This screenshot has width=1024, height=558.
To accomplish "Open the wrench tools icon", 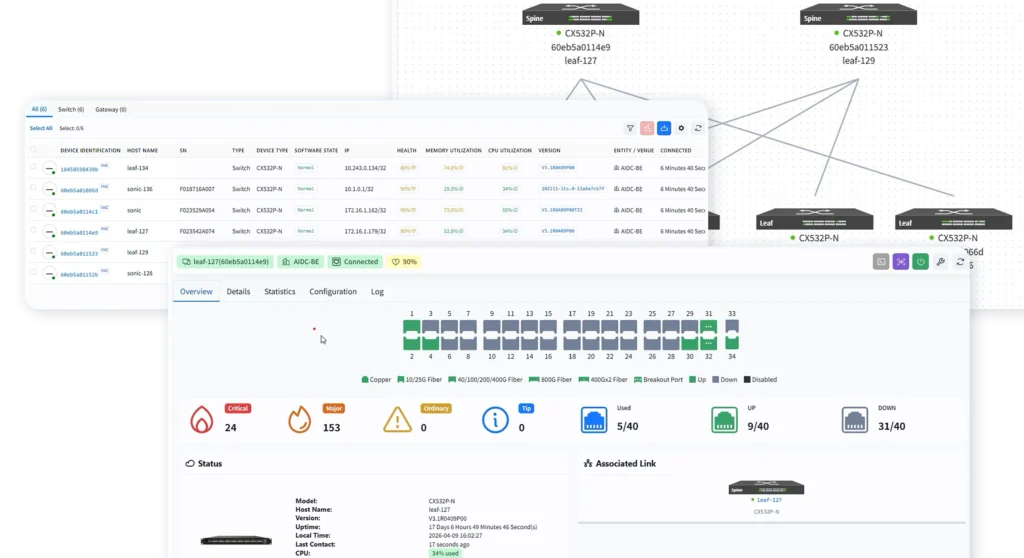I will [x=940, y=262].
